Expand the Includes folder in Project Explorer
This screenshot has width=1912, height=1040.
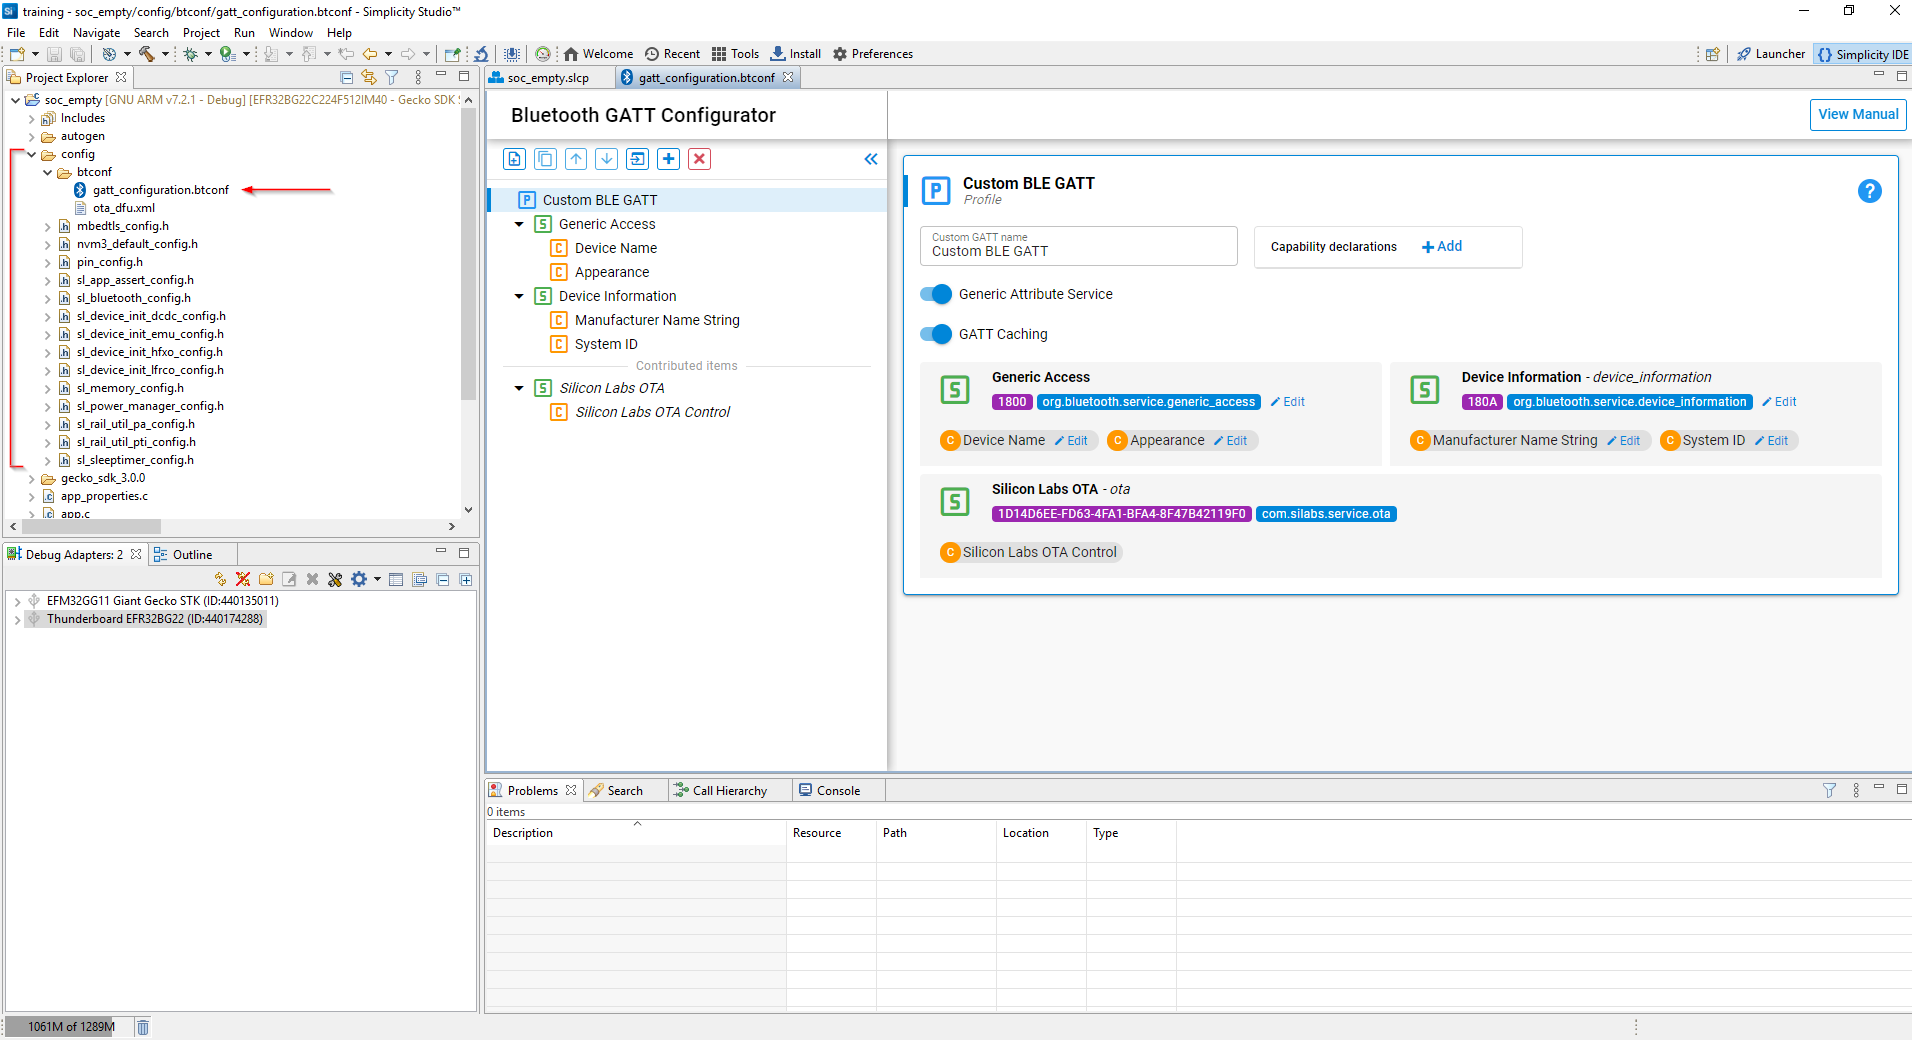31,119
